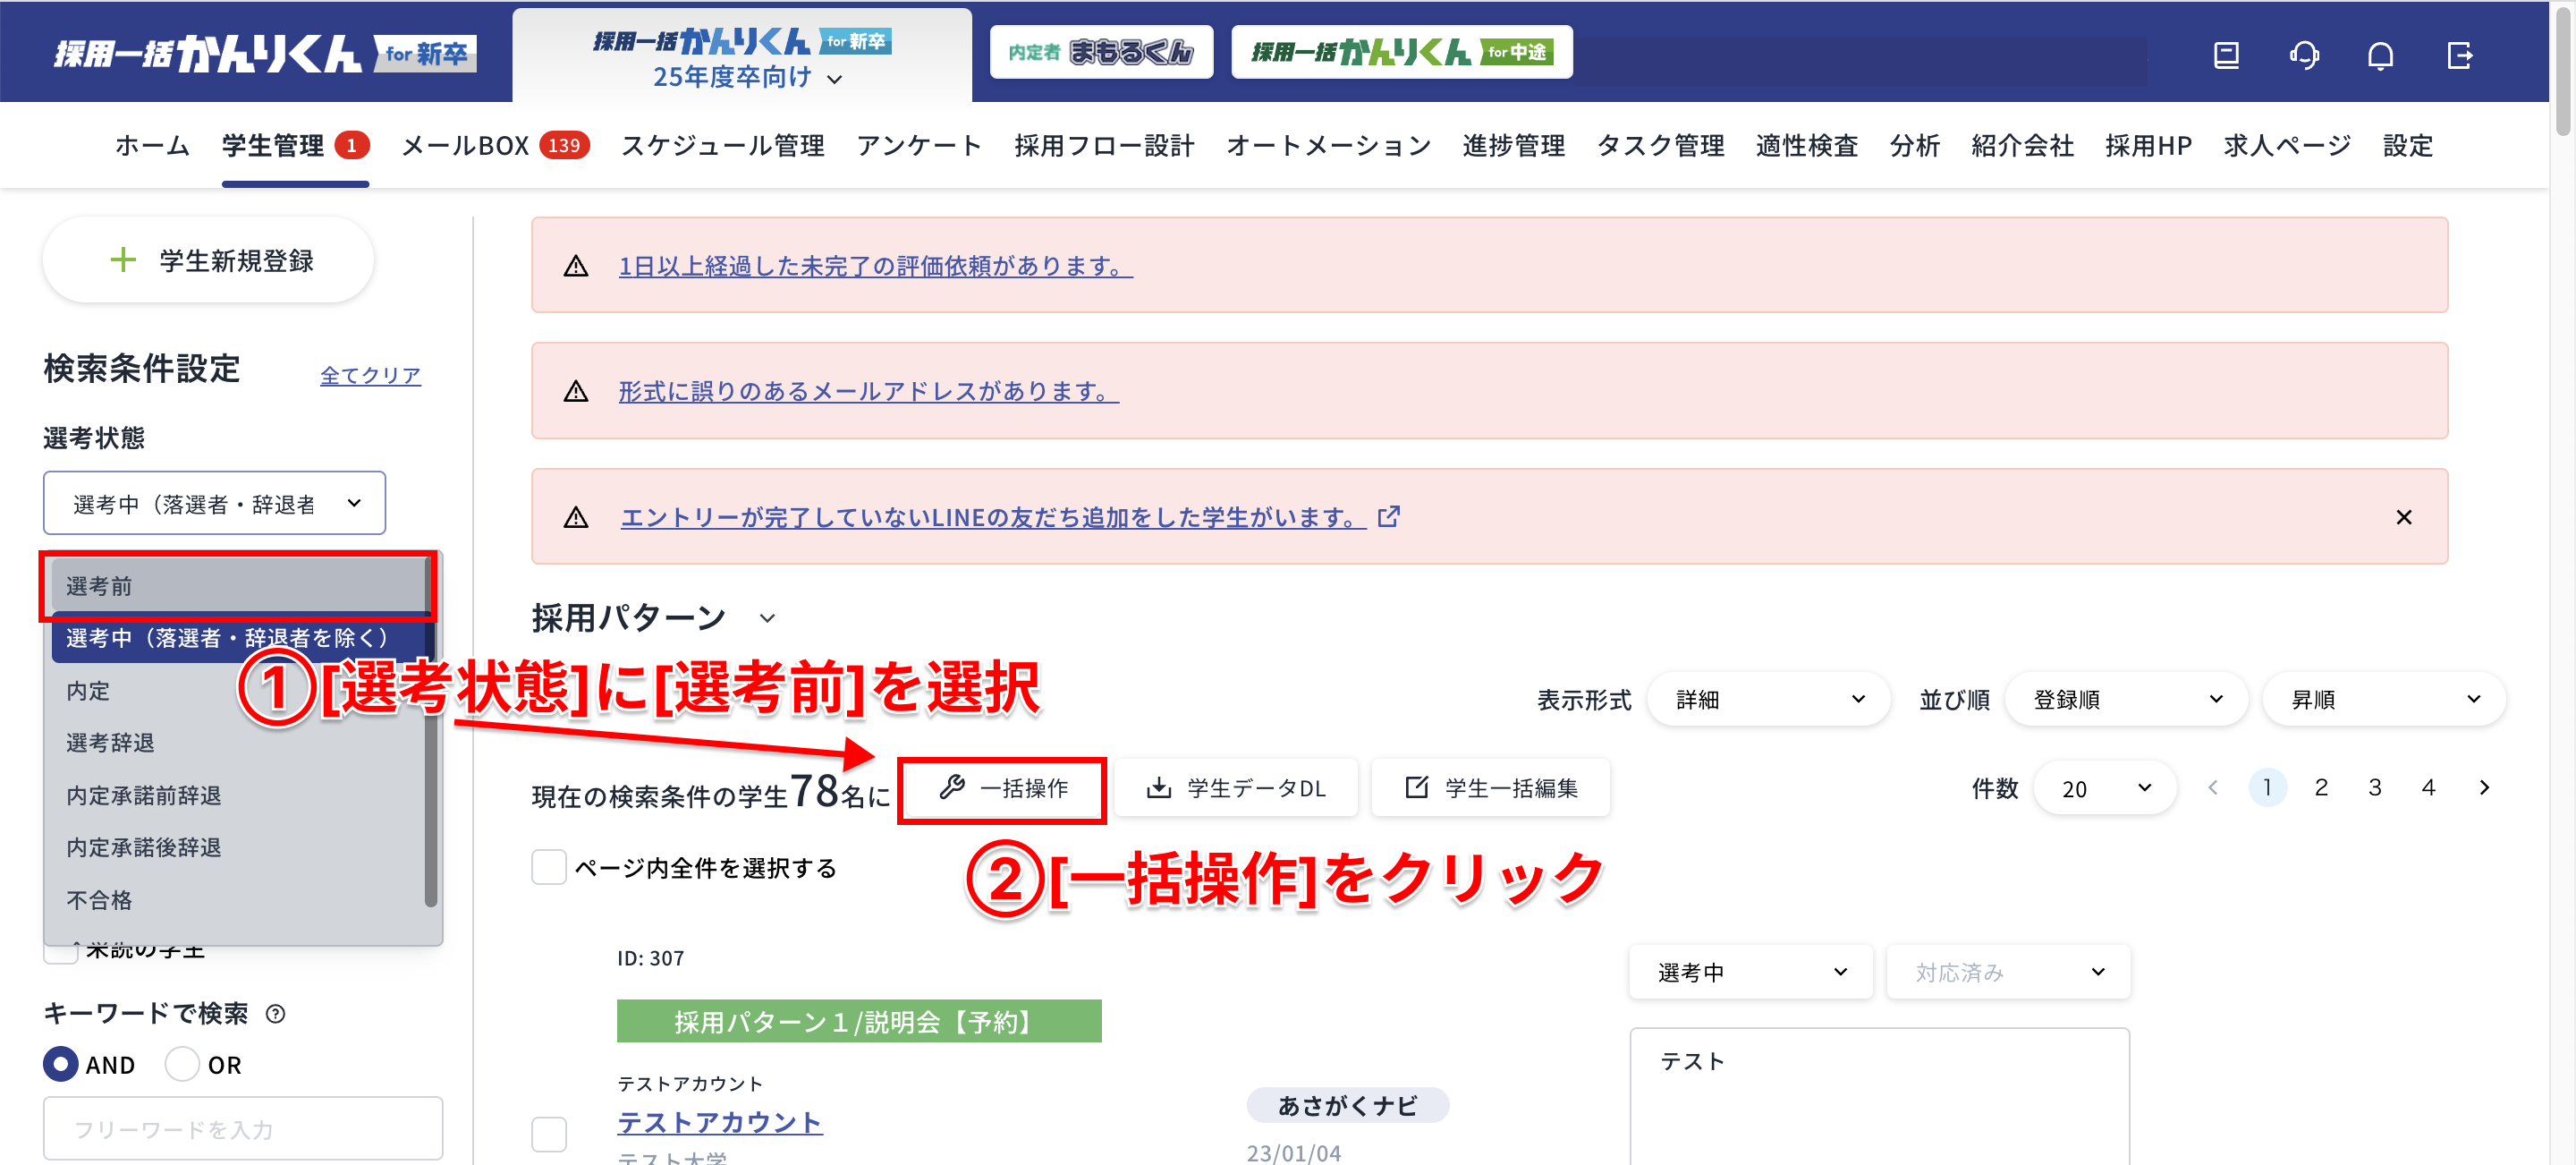This screenshot has width=2576, height=1165.
Task: Check ページ内全件を選択する checkbox
Action: tap(548, 867)
